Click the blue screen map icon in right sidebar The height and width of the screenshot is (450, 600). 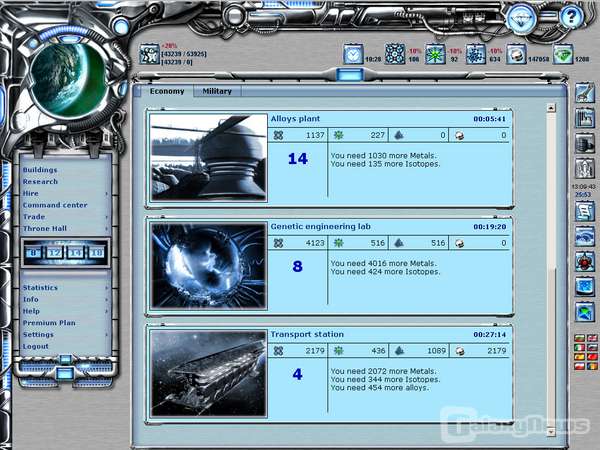(585, 287)
